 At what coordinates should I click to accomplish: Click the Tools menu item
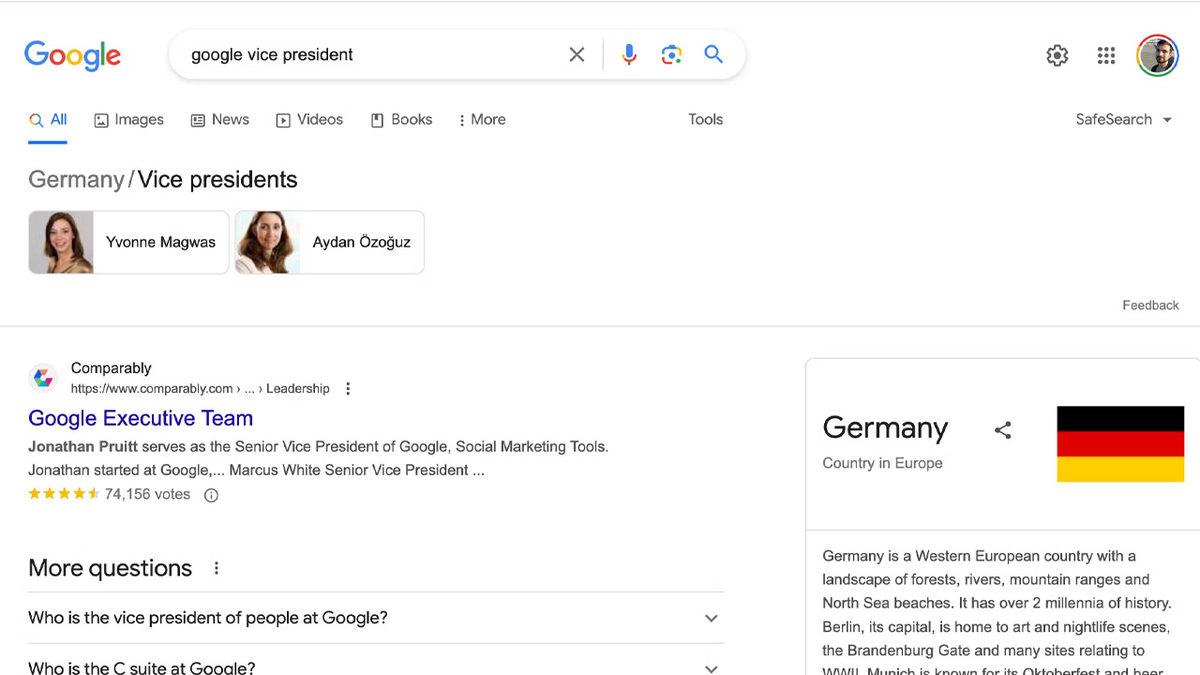tap(704, 119)
